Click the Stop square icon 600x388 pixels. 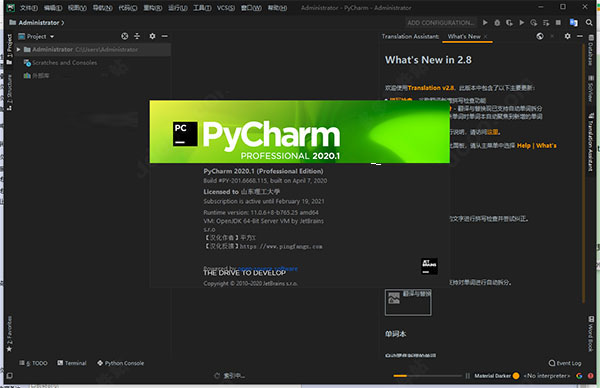(558, 23)
